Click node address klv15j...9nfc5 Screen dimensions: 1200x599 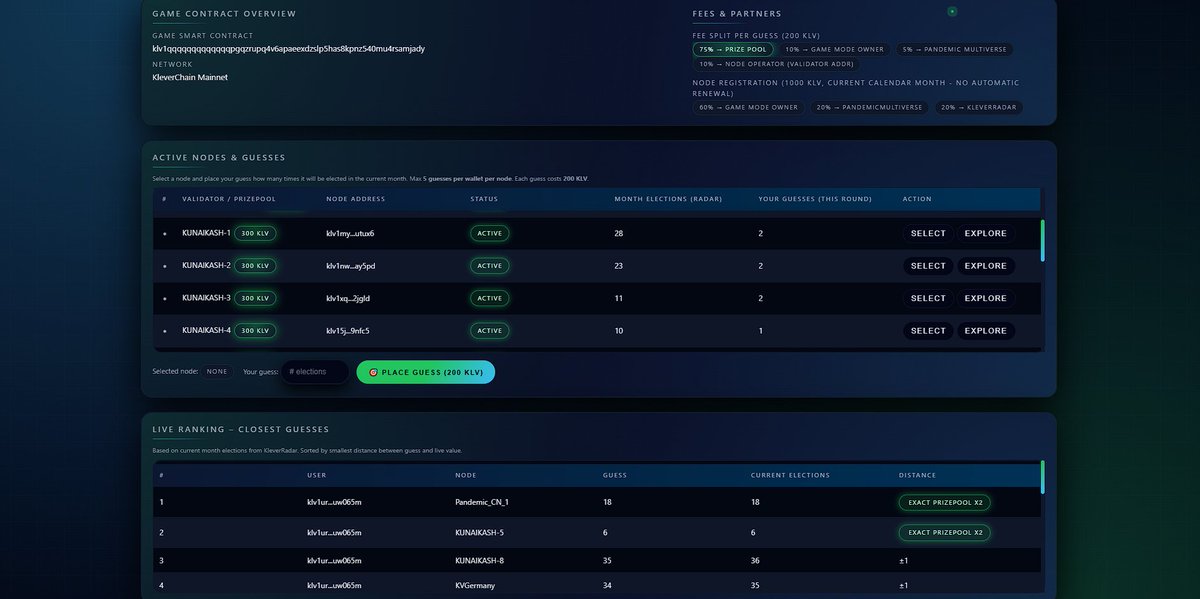[x=349, y=331]
